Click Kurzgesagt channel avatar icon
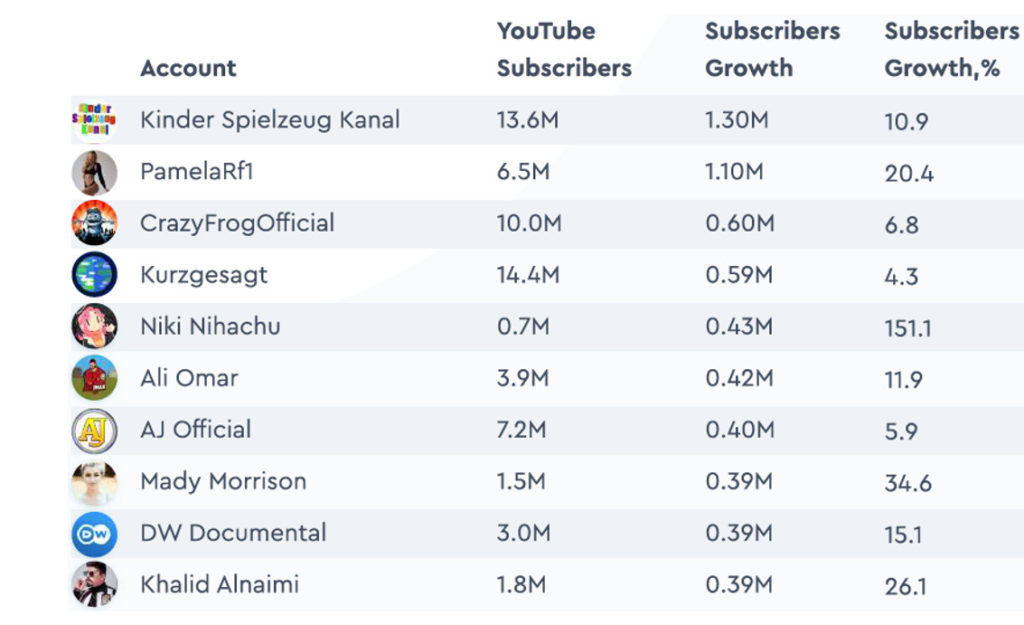 [95, 275]
